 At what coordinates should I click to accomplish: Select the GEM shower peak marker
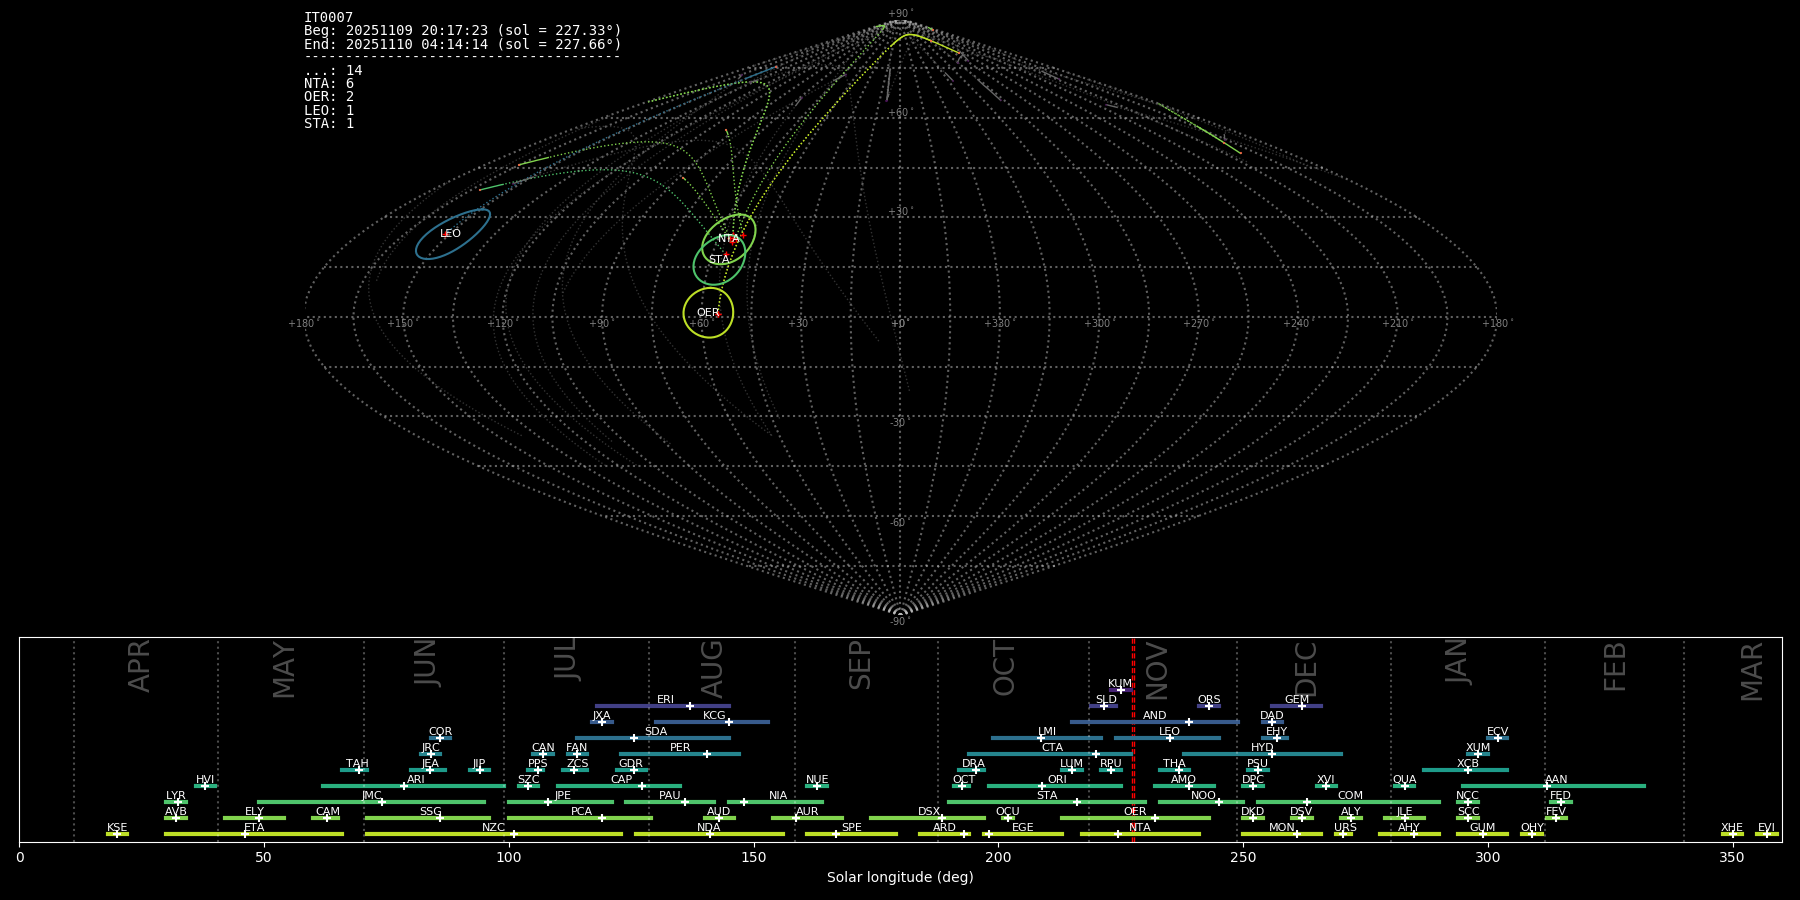click(1301, 706)
